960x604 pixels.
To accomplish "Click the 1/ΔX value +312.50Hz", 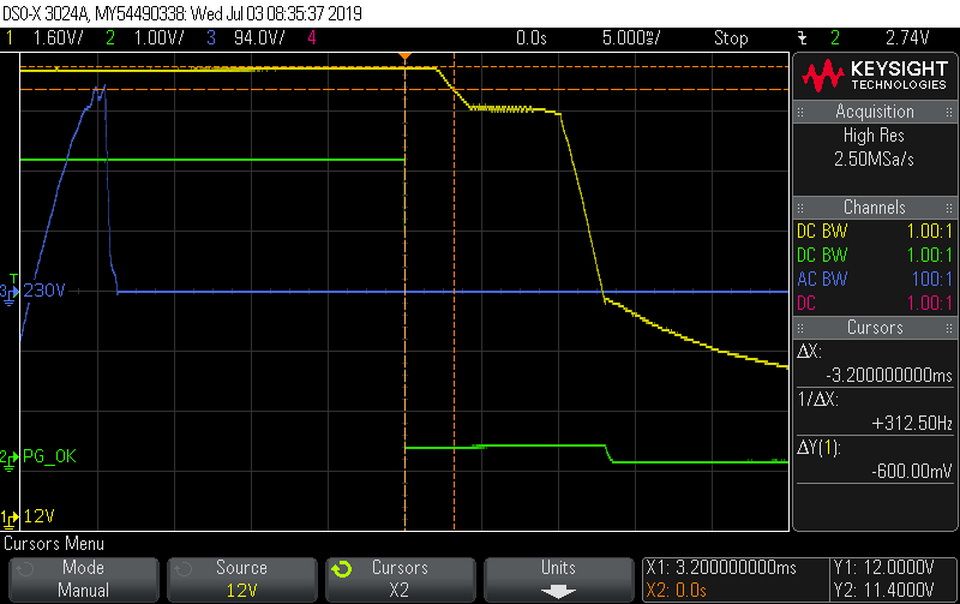I will tap(912, 423).
